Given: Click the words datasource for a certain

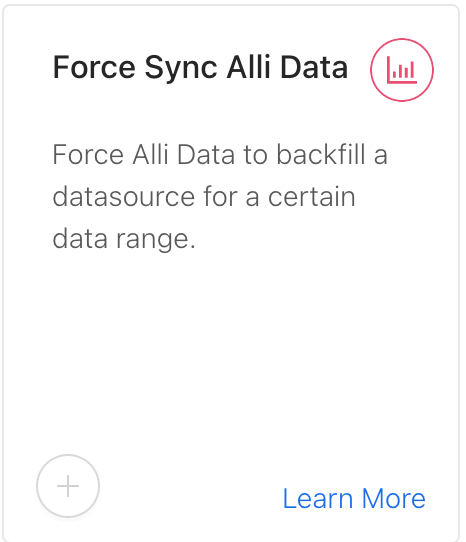Looking at the screenshot, I should [204, 197].
